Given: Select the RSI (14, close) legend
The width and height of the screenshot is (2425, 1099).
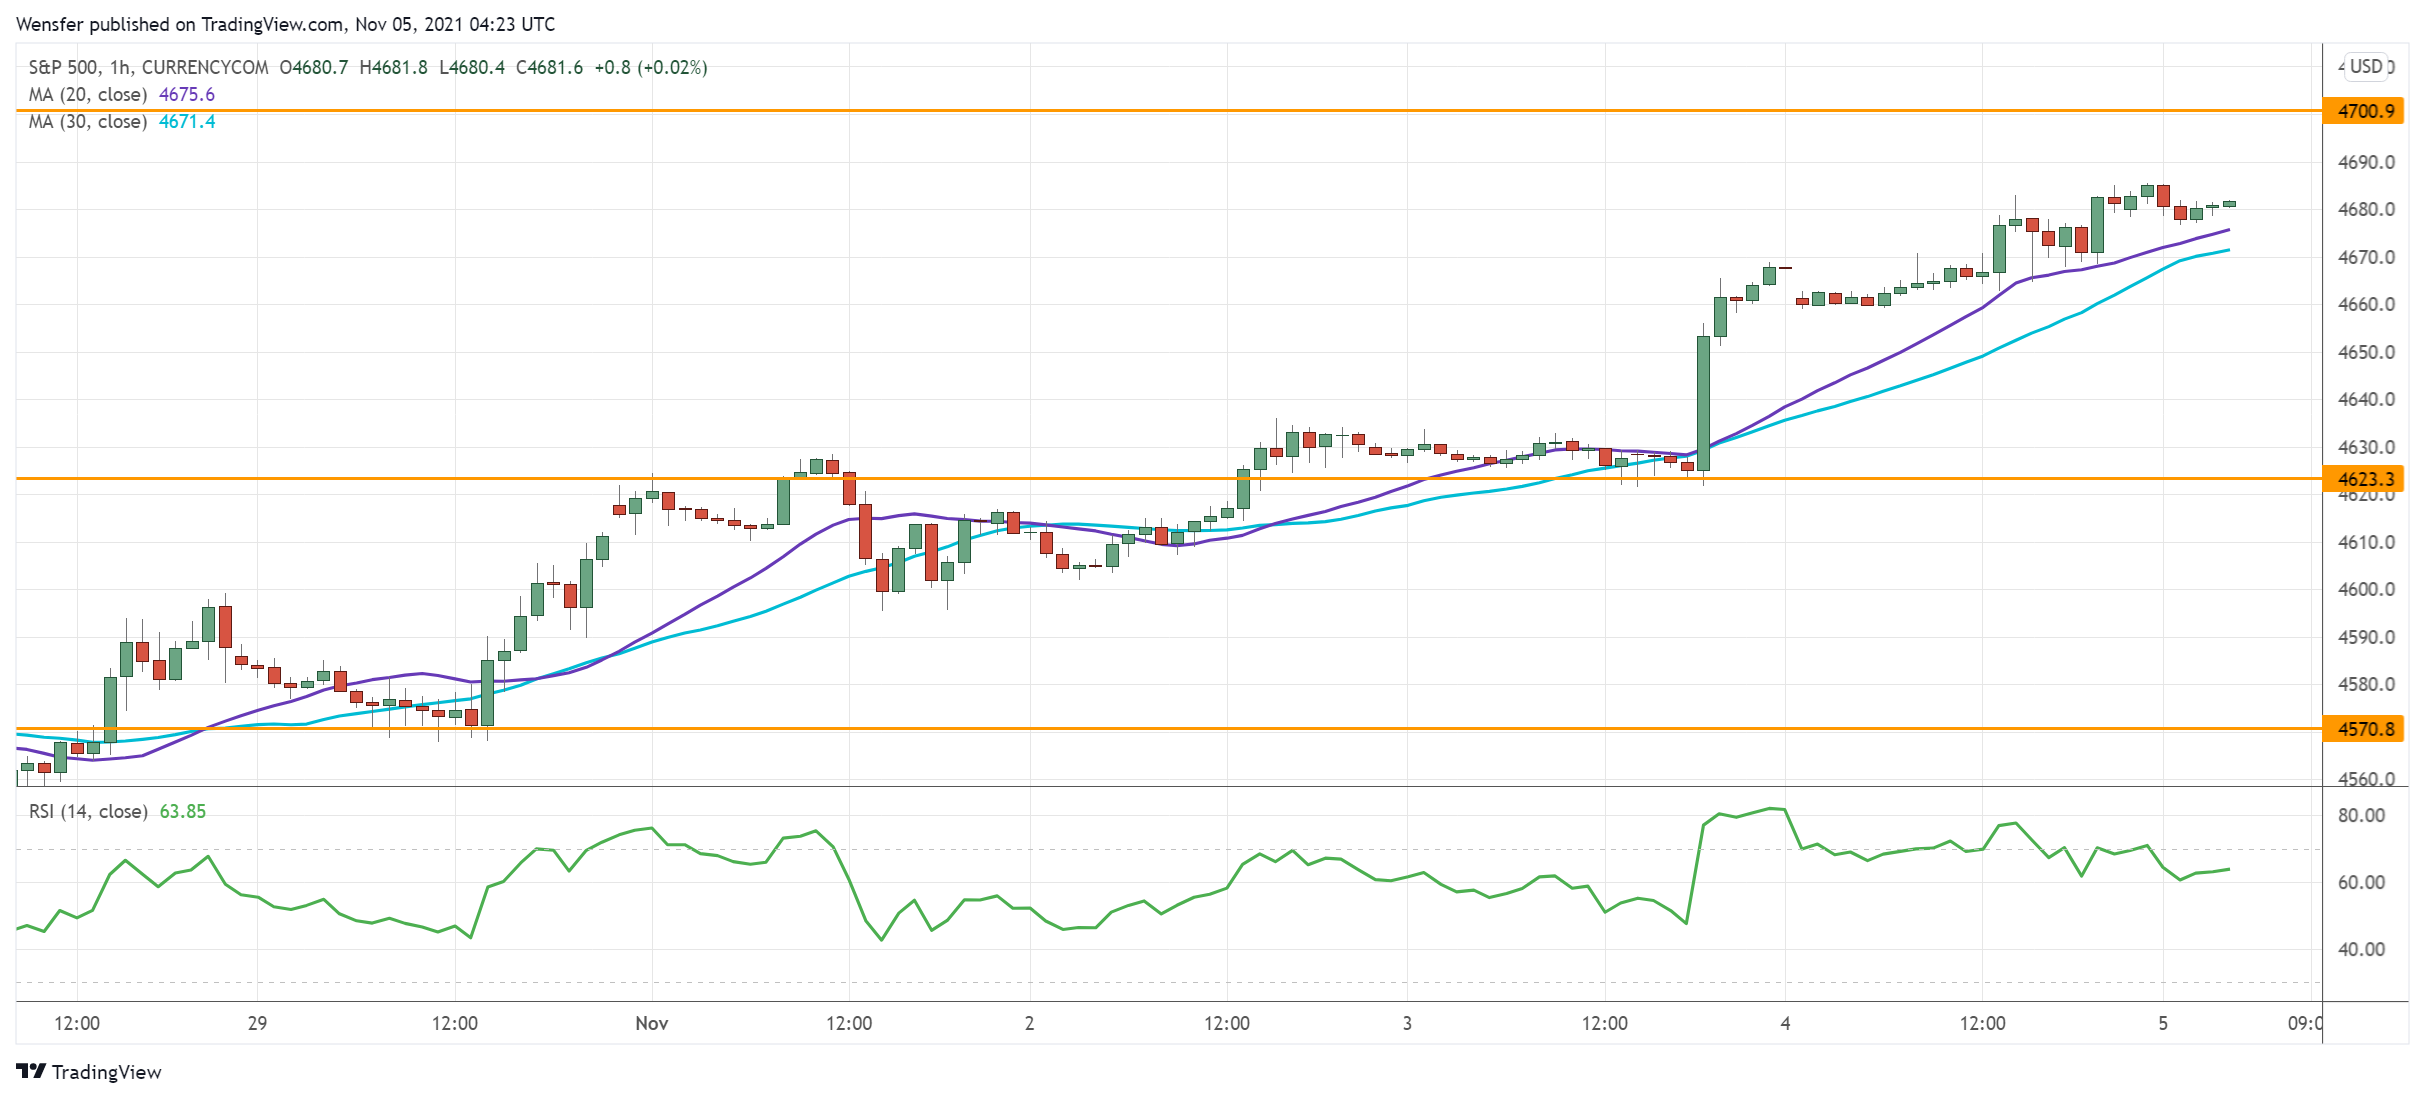Looking at the screenshot, I should 88,812.
